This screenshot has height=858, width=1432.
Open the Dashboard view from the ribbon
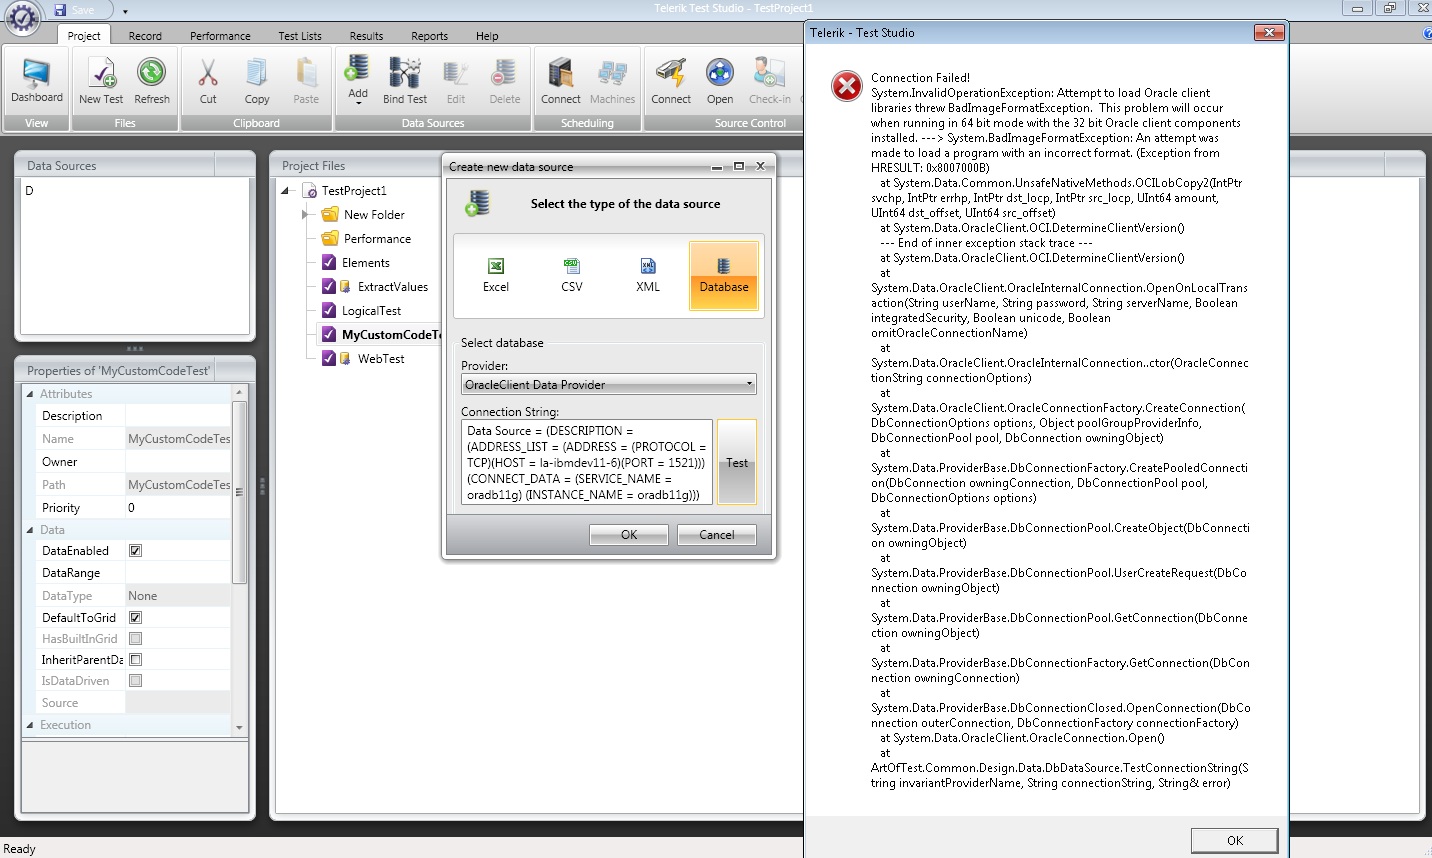click(37, 80)
